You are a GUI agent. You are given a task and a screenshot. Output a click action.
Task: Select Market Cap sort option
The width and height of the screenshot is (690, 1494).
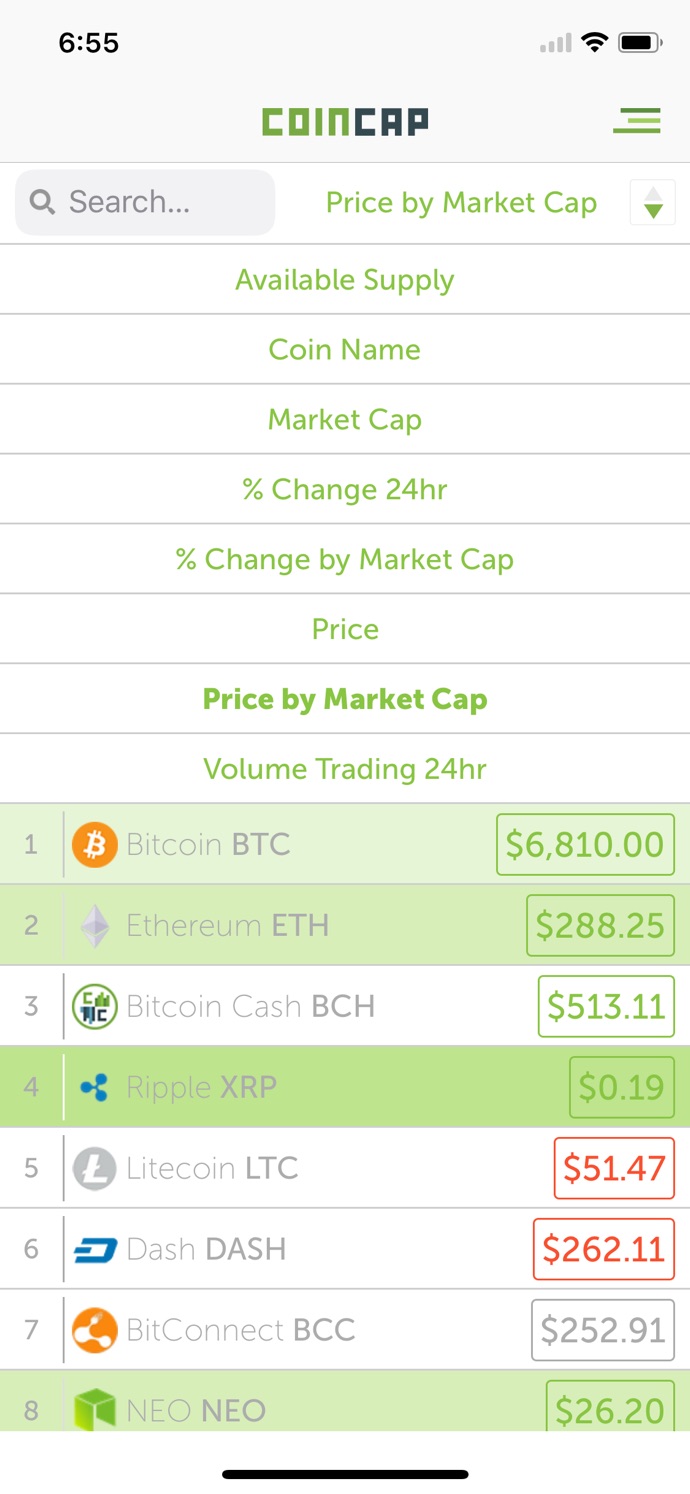pos(345,420)
